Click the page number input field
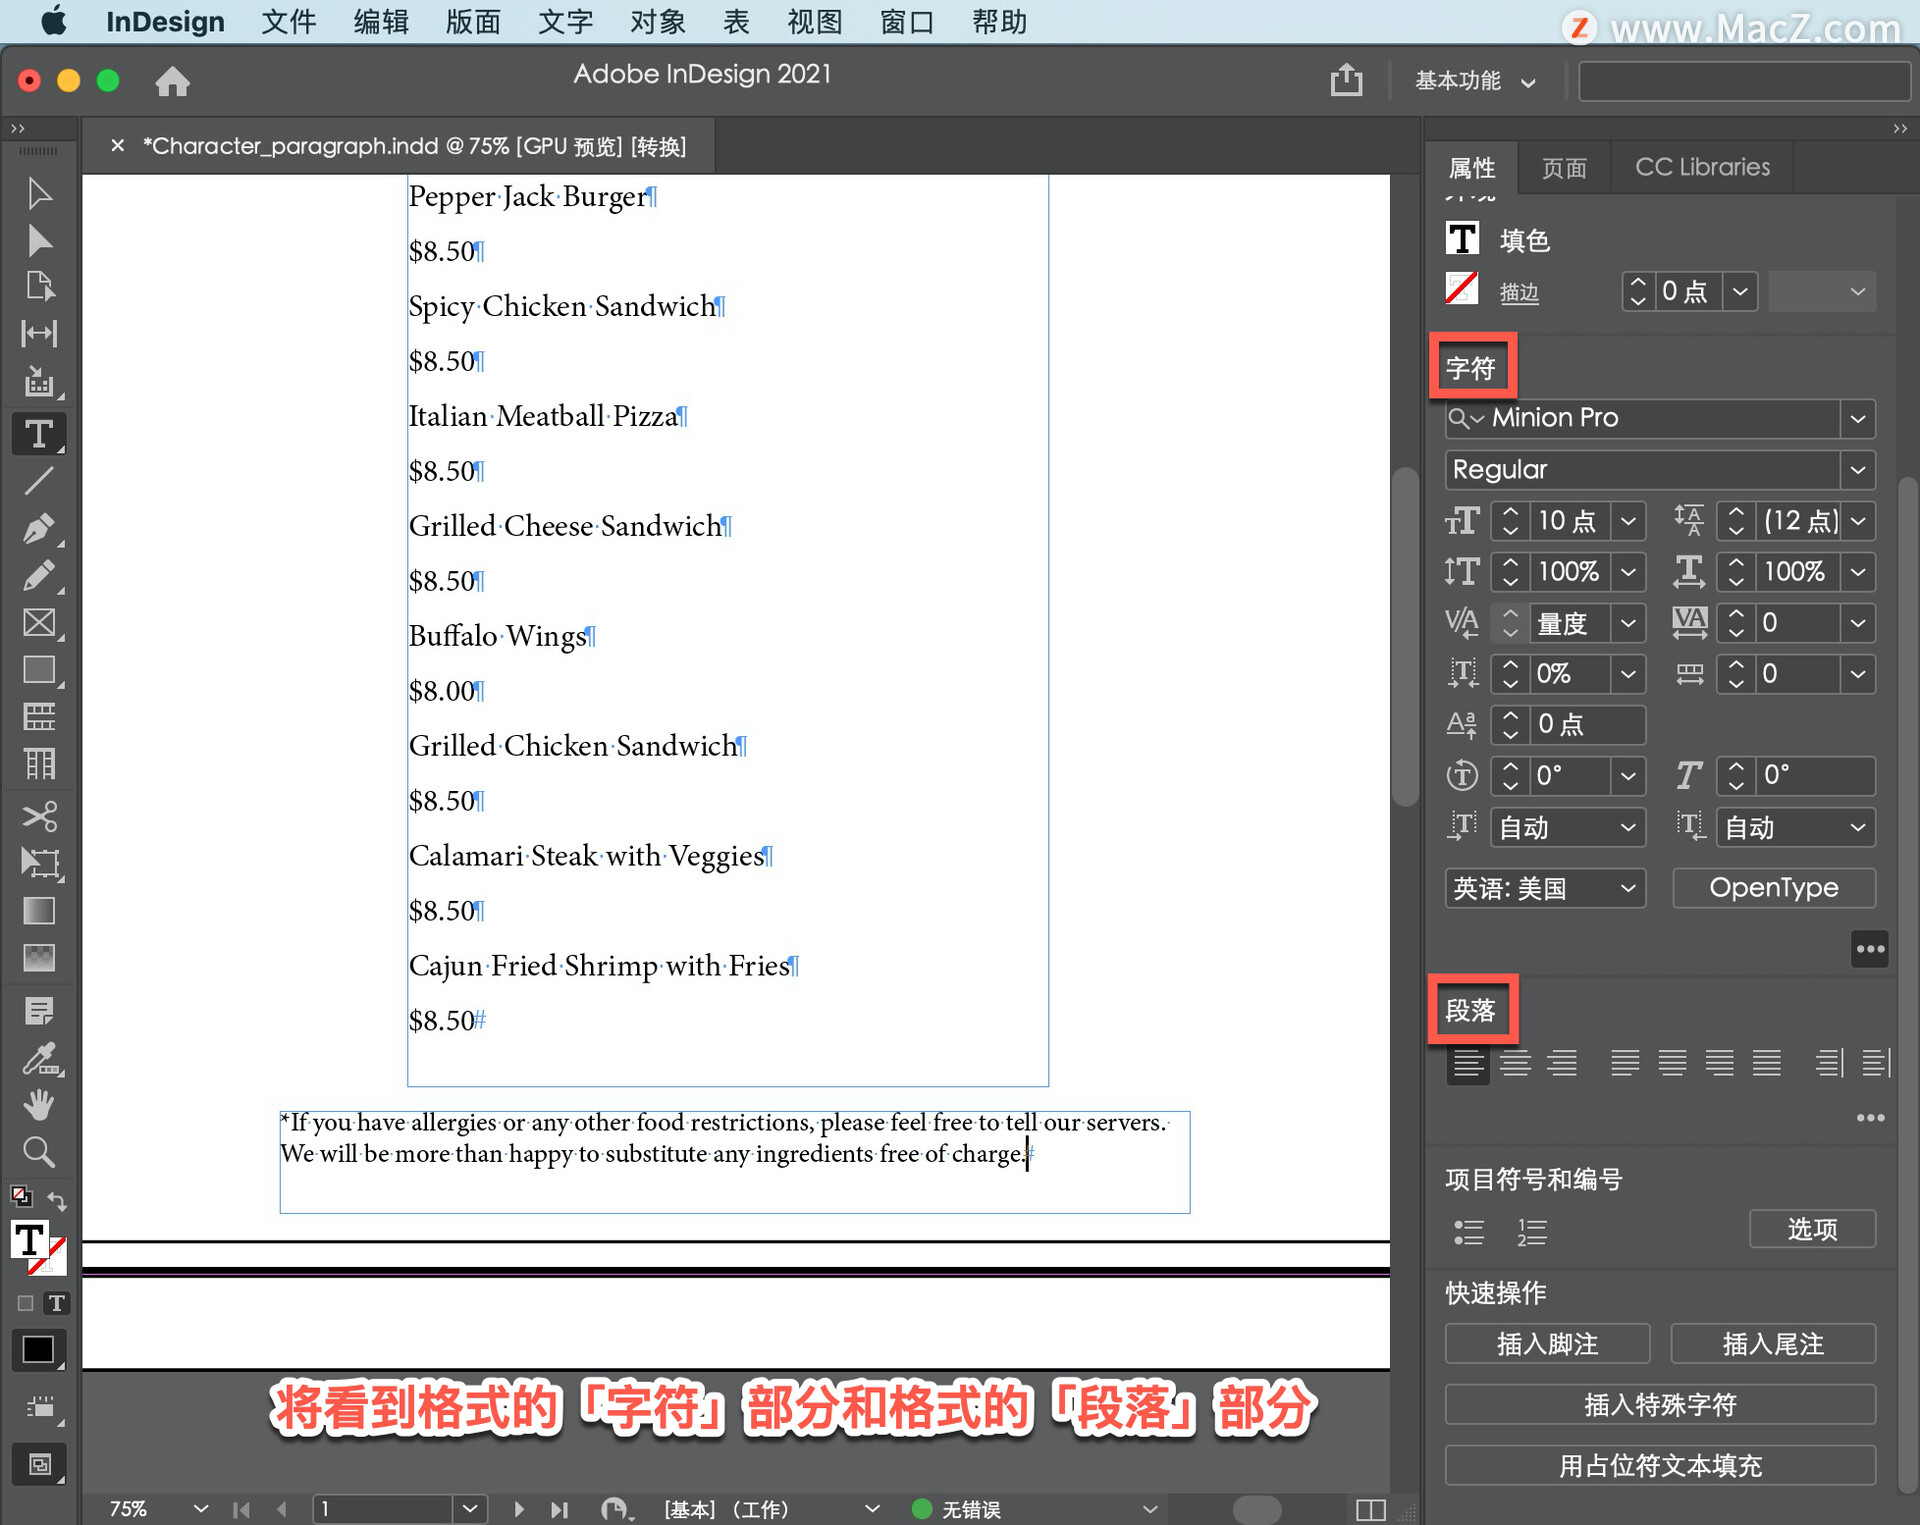Screen dimensions: 1920x1525 tap(384, 1508)
